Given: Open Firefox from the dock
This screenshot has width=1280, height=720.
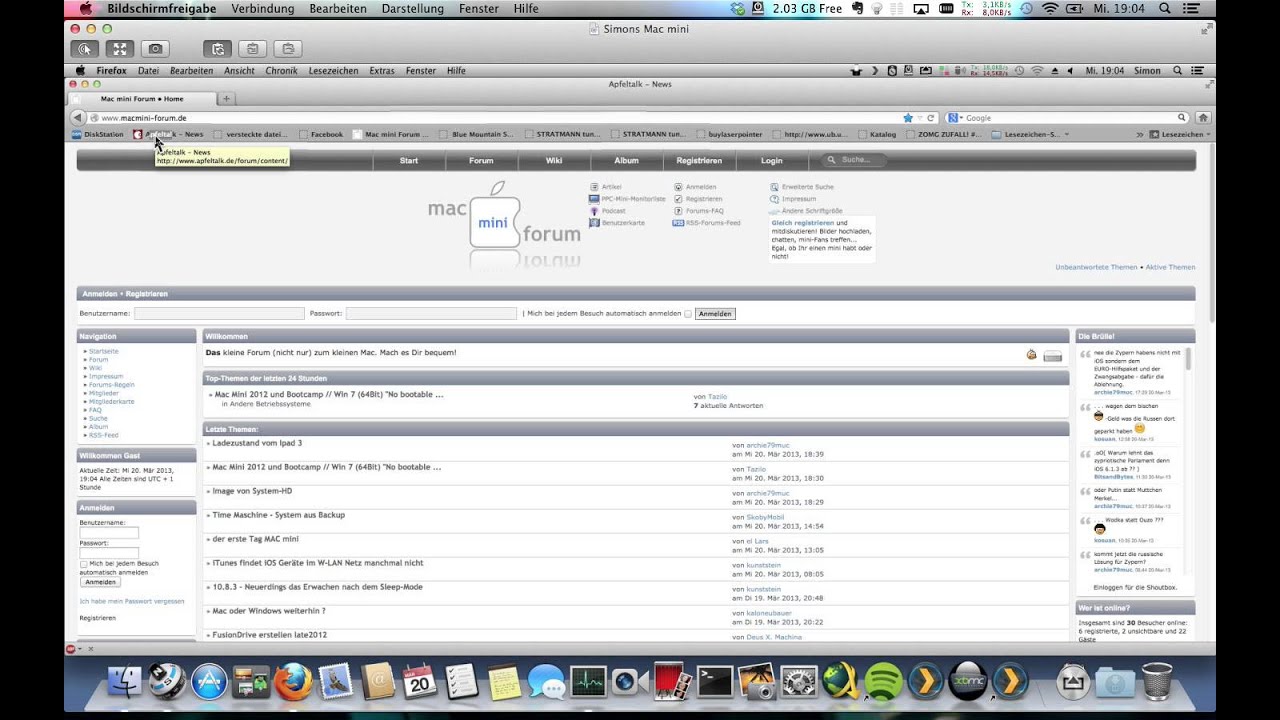Looking at the screenshot, I should pyautogui.click(x=294, y=681).
